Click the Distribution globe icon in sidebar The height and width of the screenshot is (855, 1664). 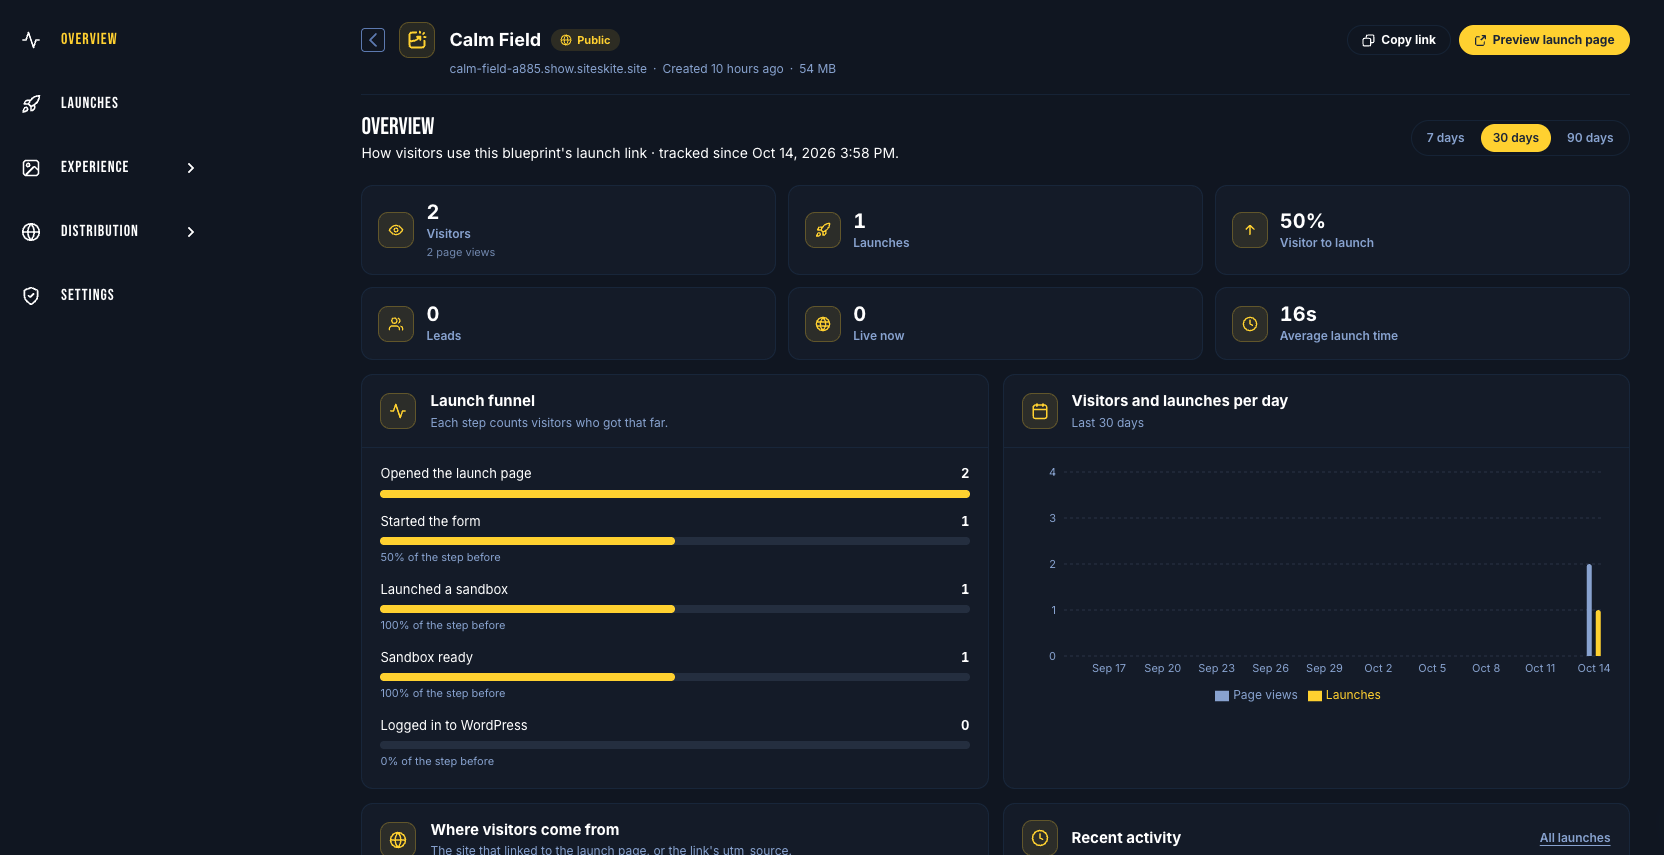click(x=31, y=232)
